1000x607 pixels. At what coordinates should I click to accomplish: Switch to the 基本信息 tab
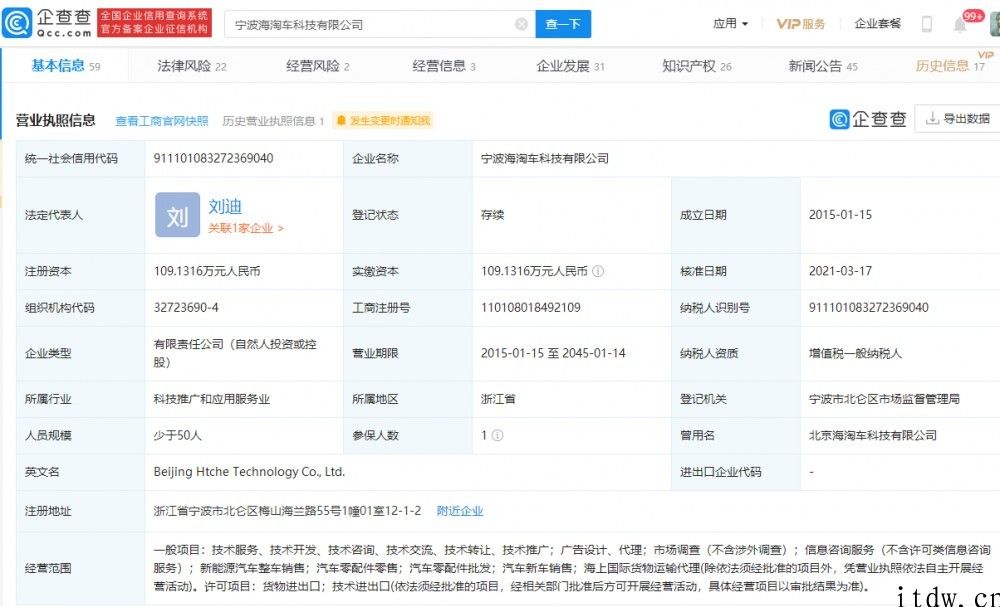pyautogui.click(x=66, y=66)
